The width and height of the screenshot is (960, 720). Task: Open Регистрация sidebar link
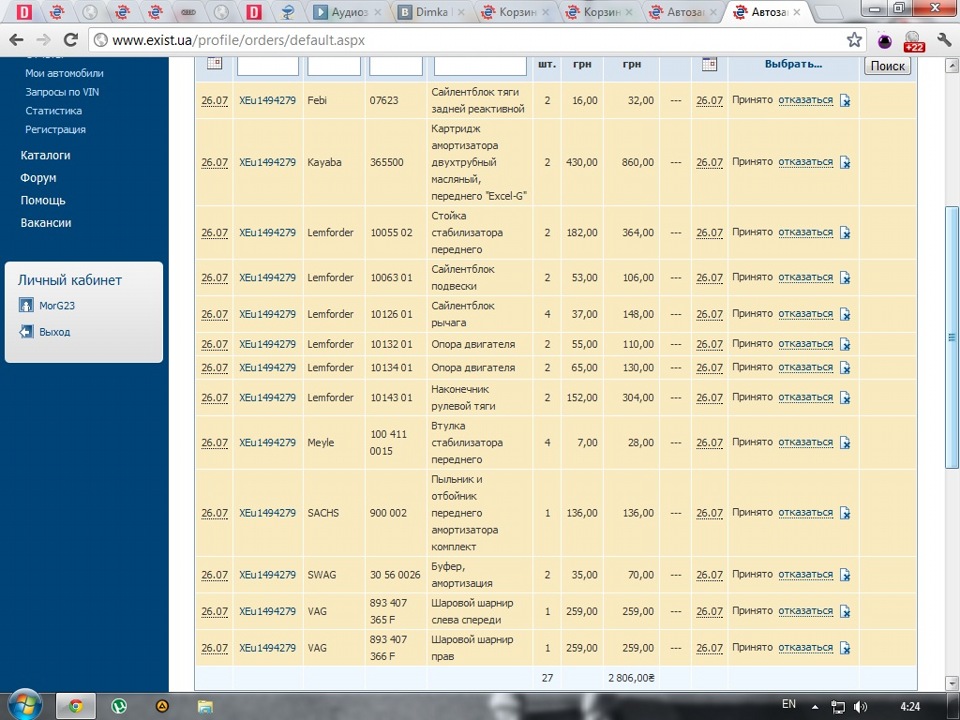55,129
